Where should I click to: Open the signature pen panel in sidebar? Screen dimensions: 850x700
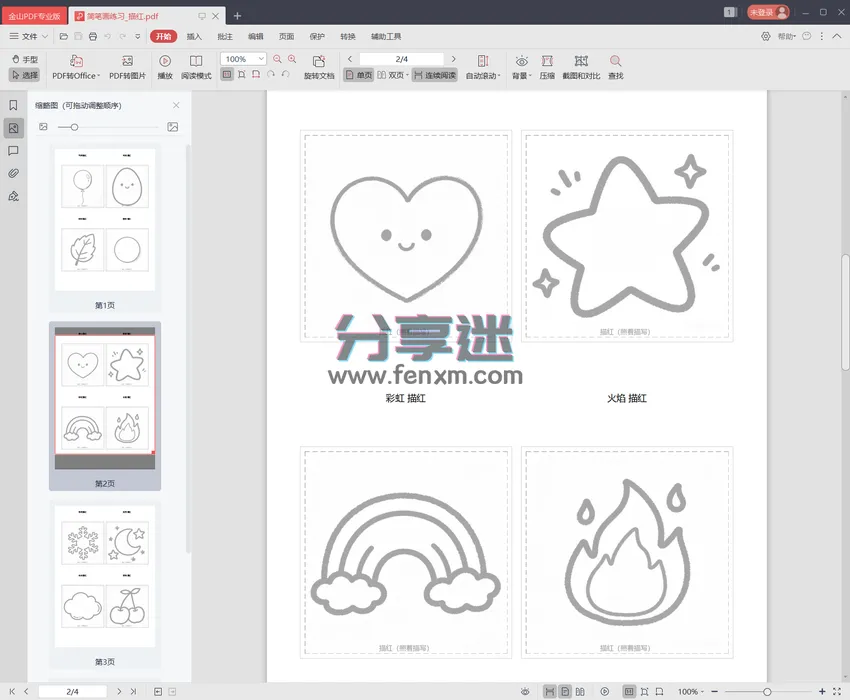tap(14, 196)
